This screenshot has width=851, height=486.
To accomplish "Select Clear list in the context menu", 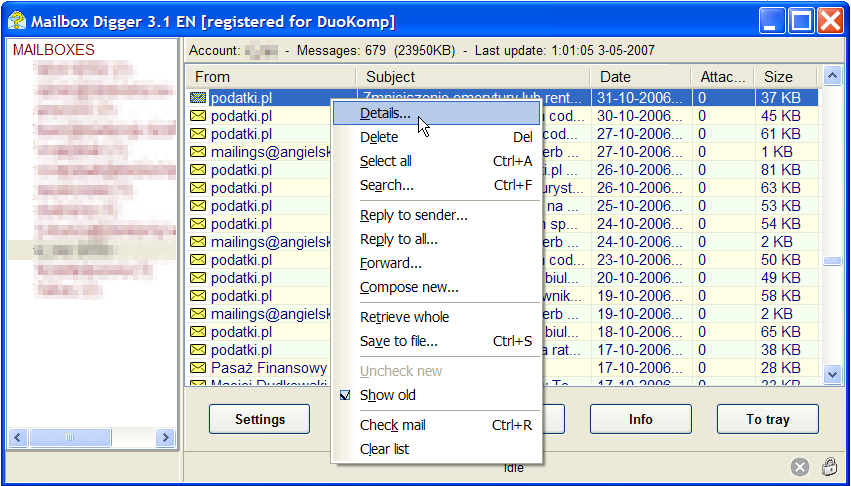I will pyautogui.click(x=436, y=449).
